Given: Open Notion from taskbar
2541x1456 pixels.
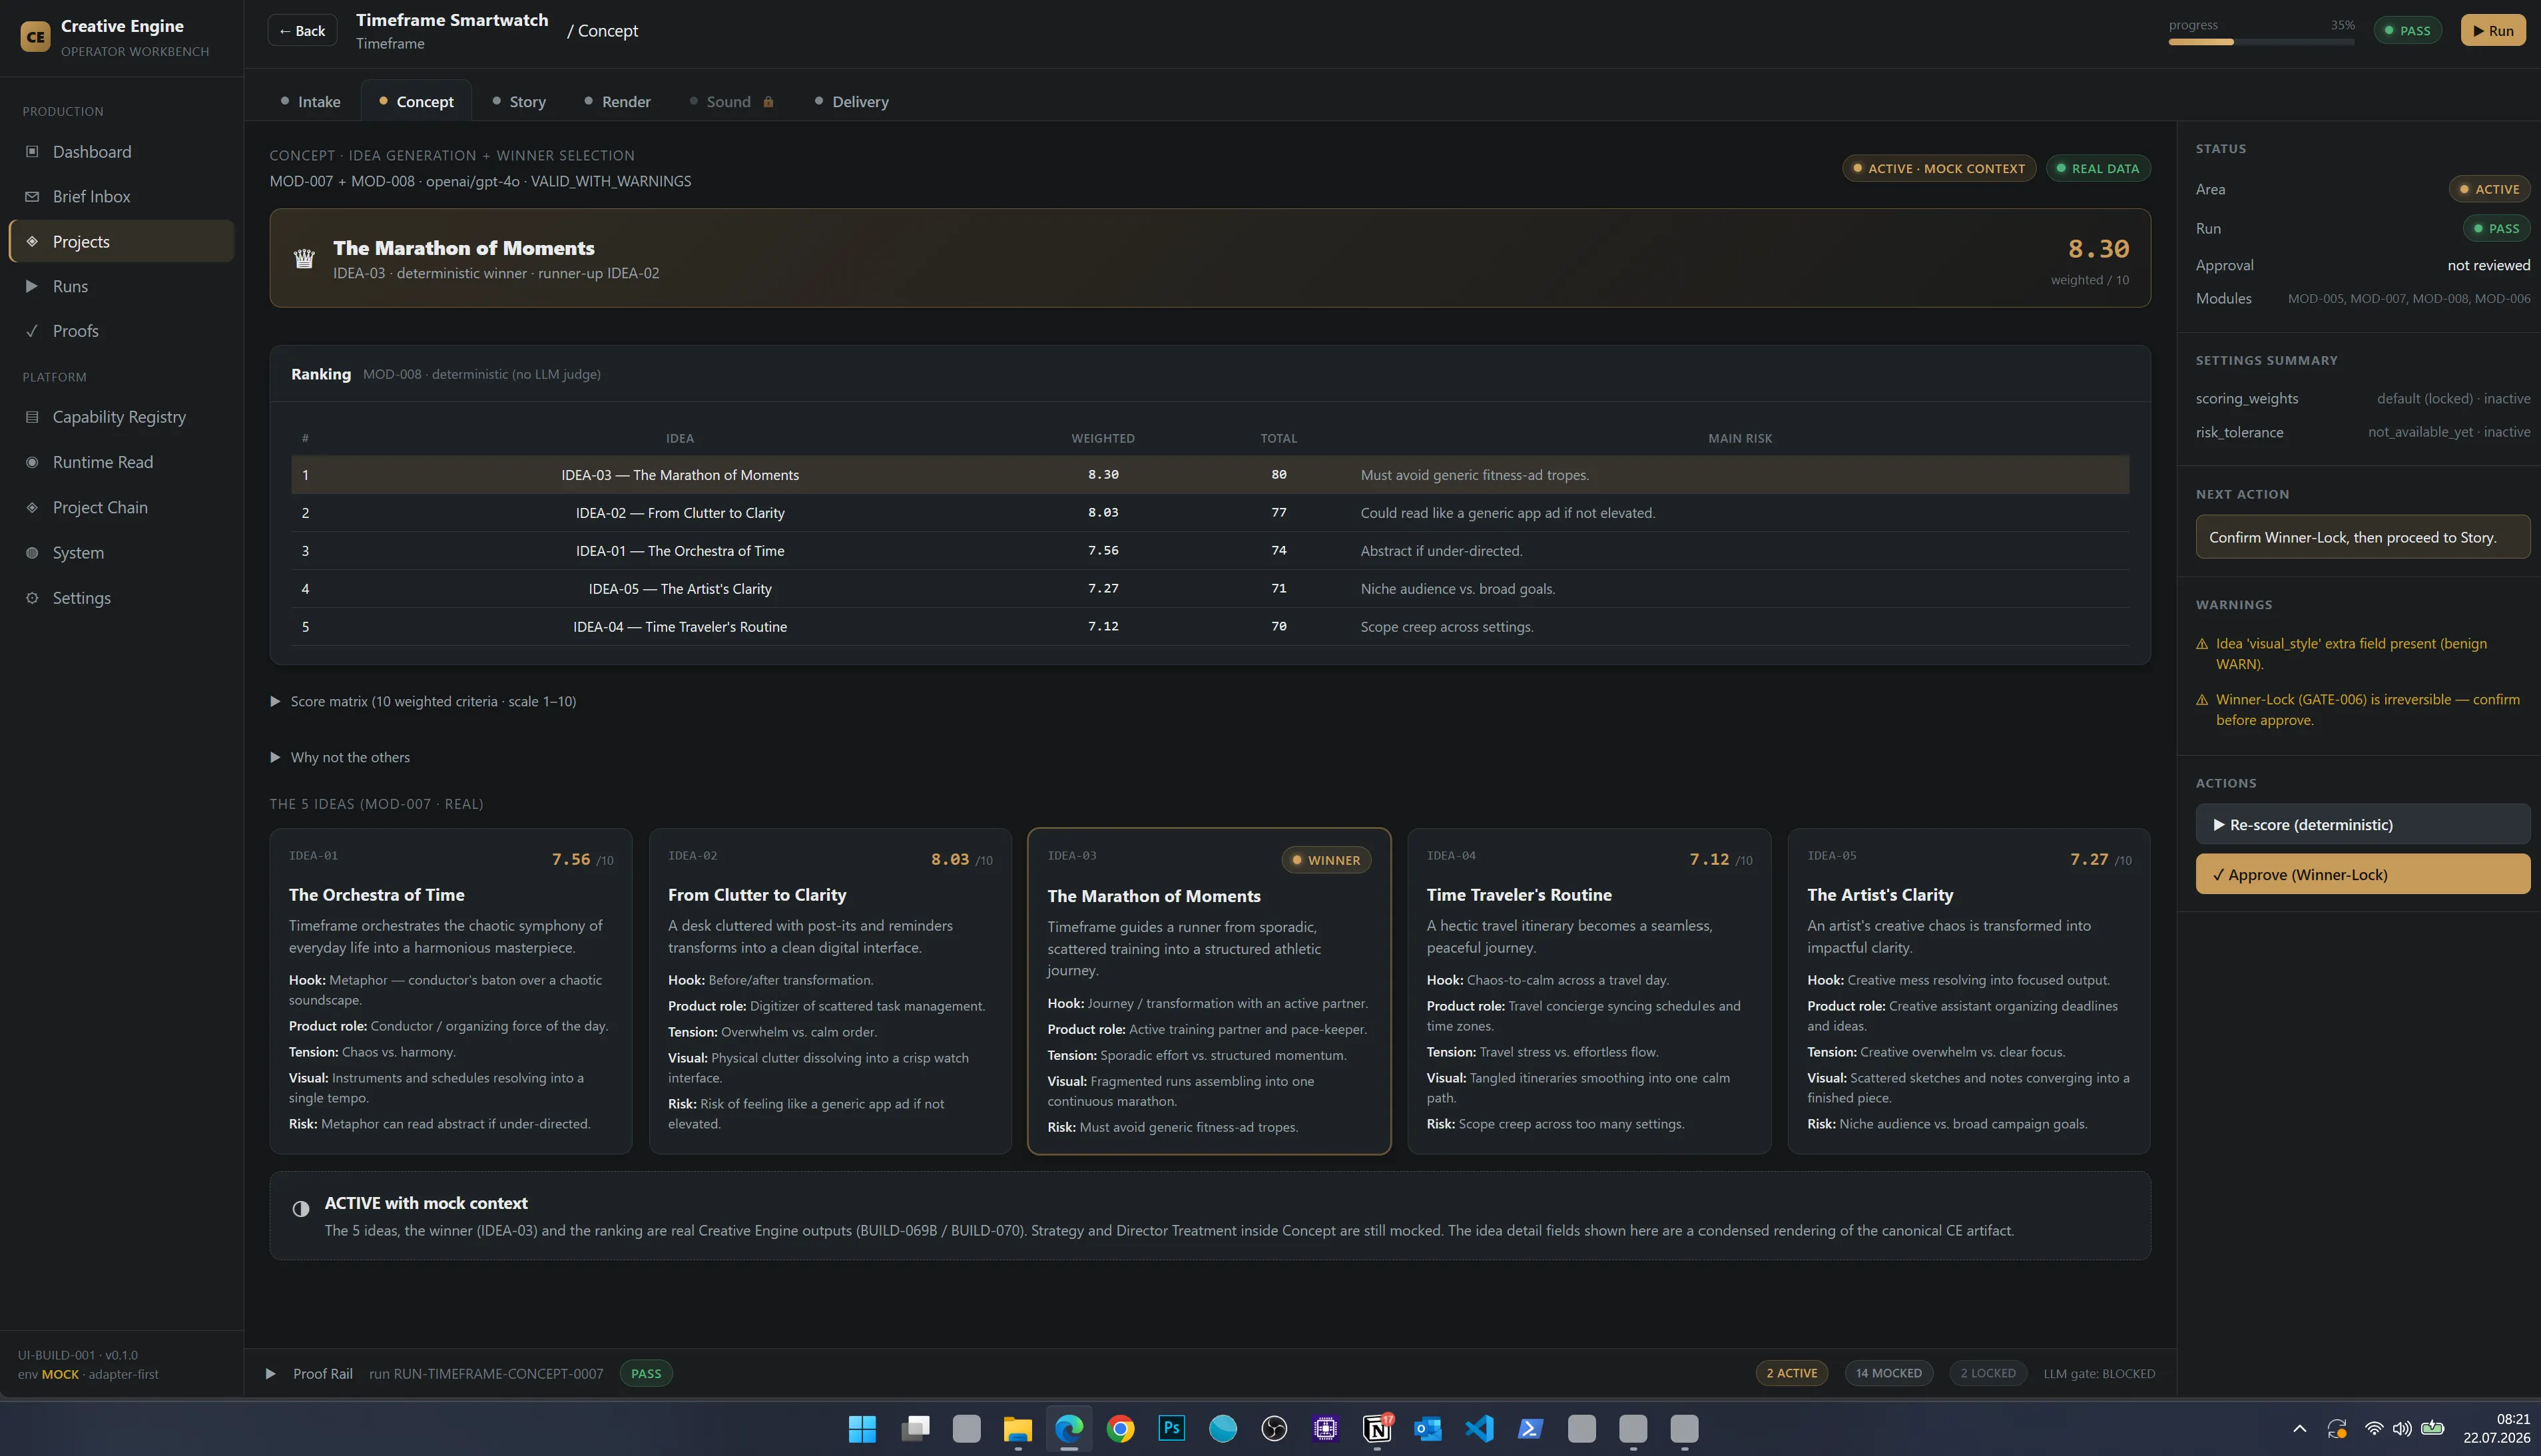Looking at the screenshot, I should 1377,1429.
